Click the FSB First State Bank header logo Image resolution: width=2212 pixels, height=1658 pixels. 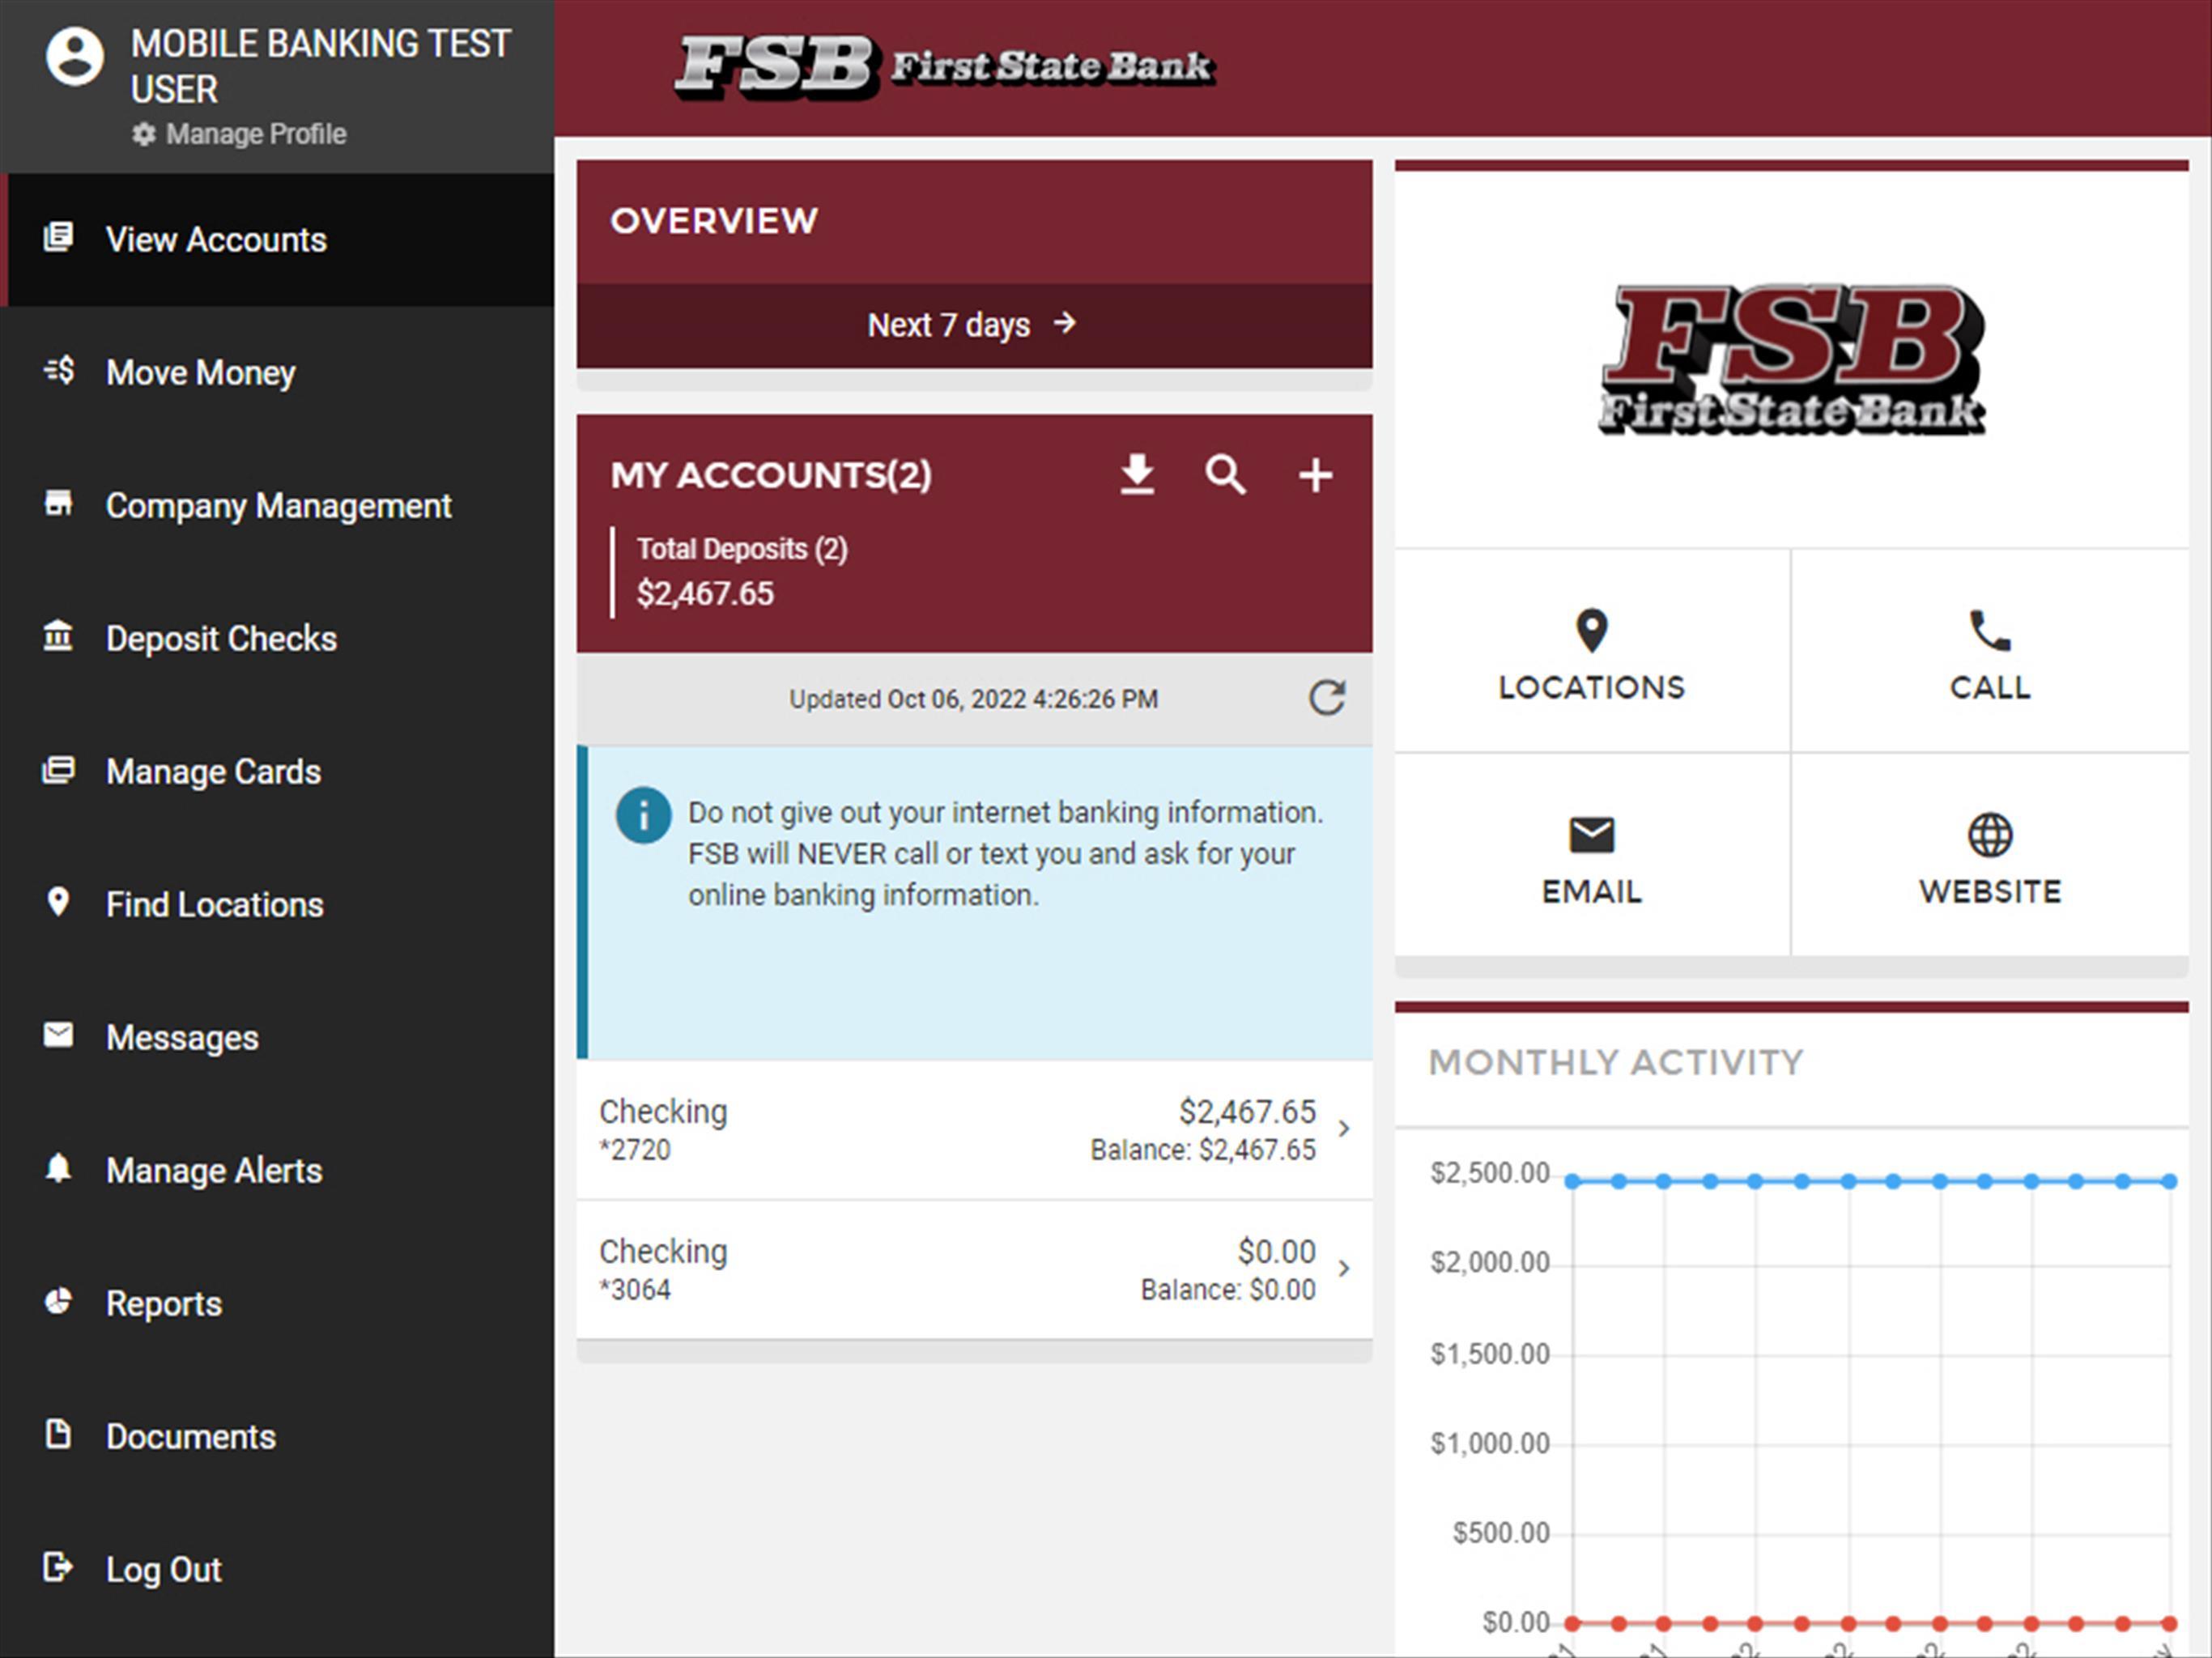click(x=945, y=66)
